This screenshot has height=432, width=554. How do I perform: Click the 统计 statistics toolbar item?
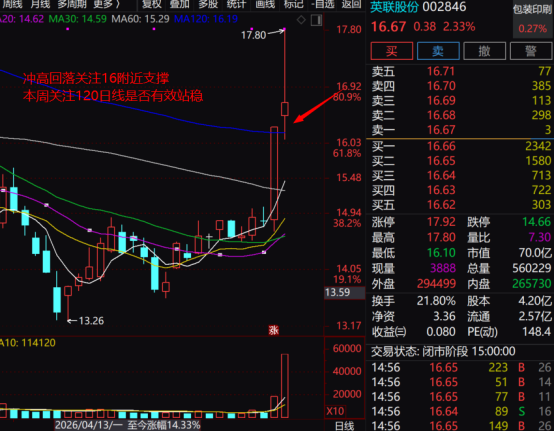click(236, 4)
